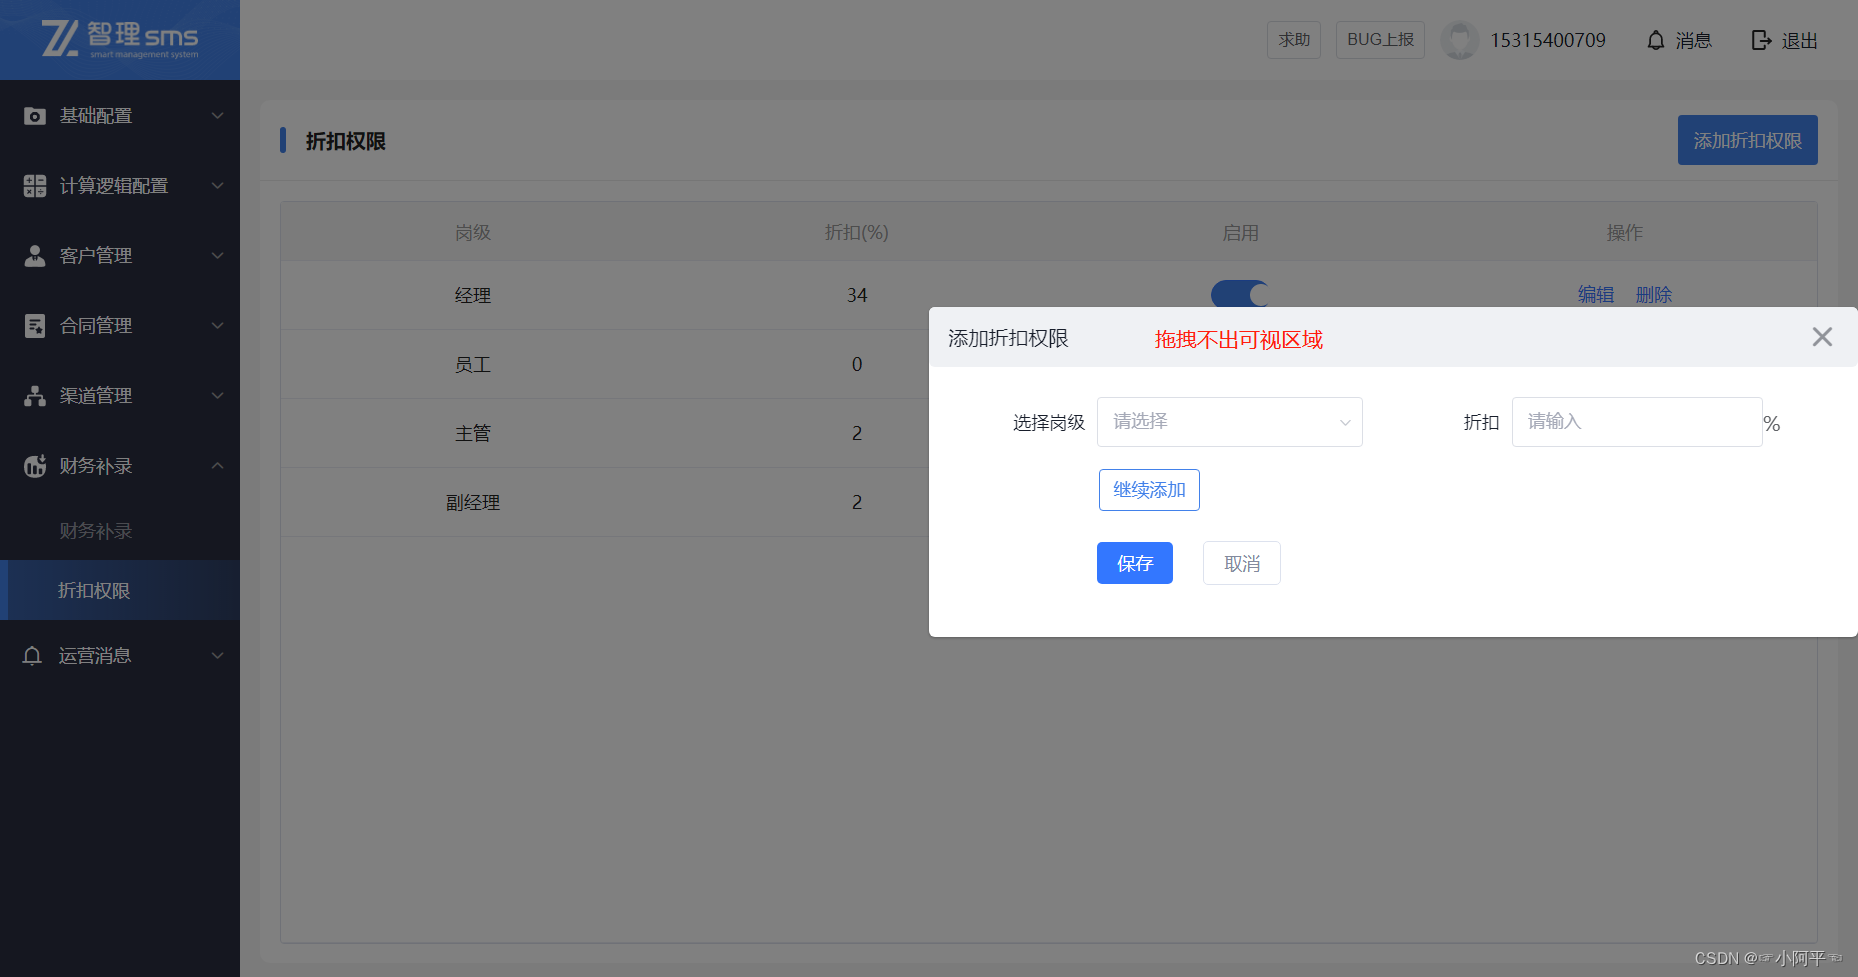
Task: Click the 消息 bell icon in header
Action: (1656, 40)
